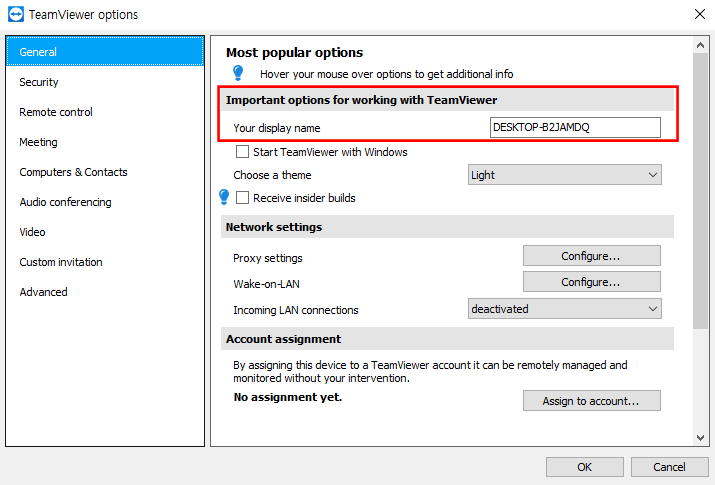This screenshot has width=715, height=485.
Task: Open the Choose a theme dropdown
Action: pyautogui.click(x=565, y=175)
